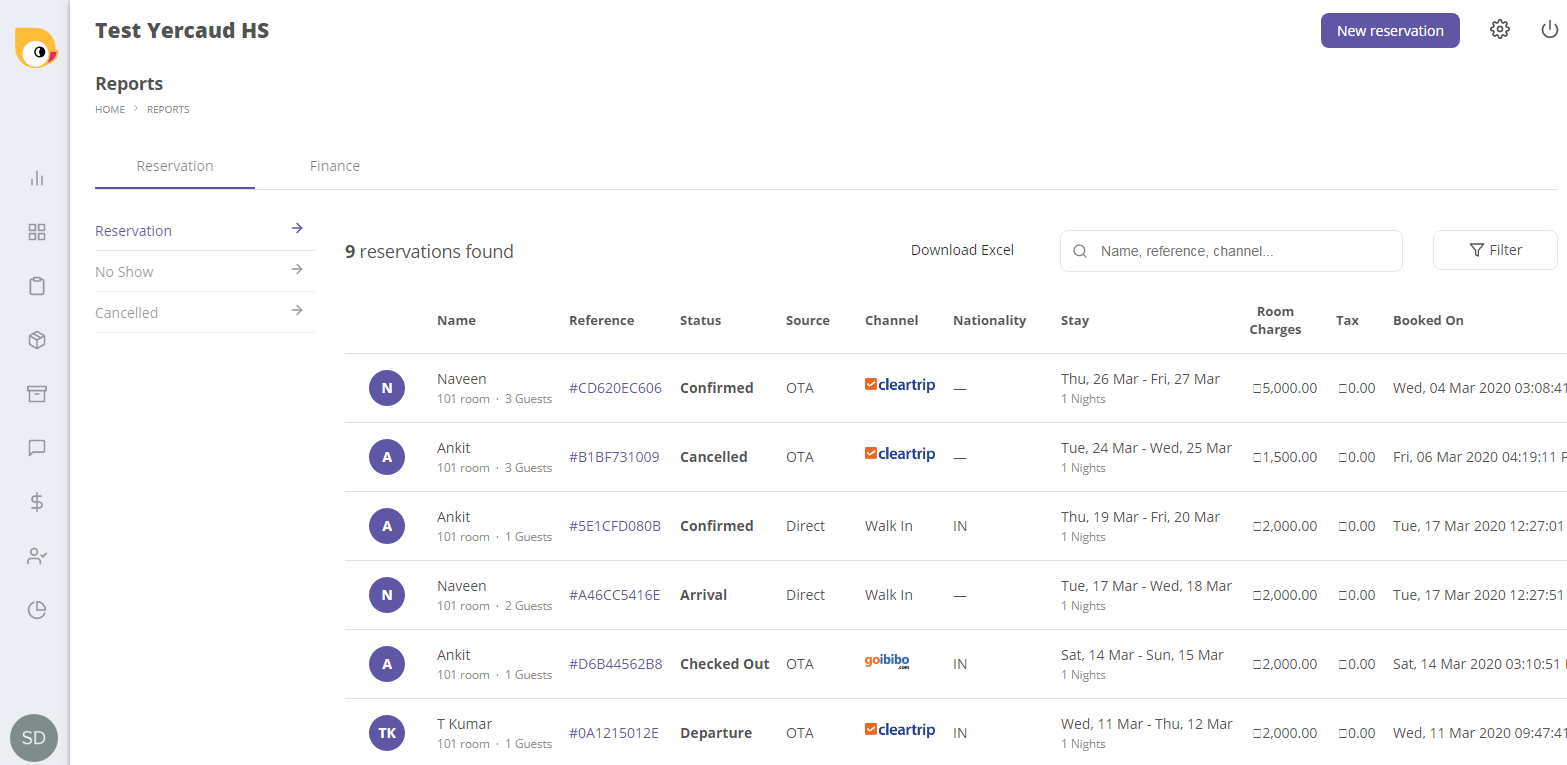Screen dimensions: 1567x765
Task: Click the dollar sign finance icon
Action: [x=37, y=502]
